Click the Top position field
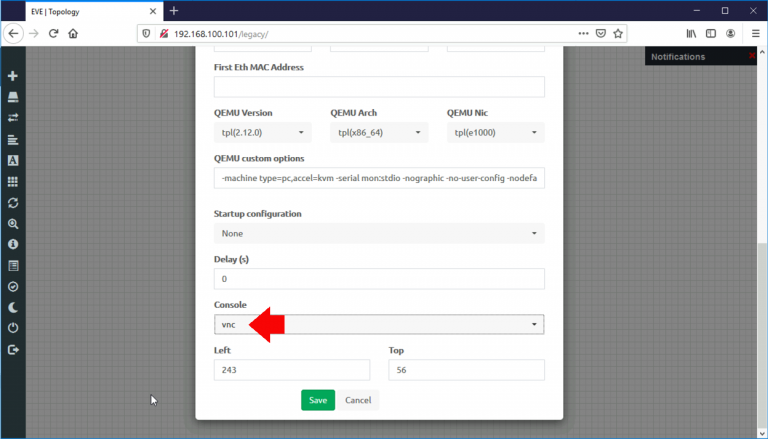Viewport: 768px width, 439px height. point(466,370)
